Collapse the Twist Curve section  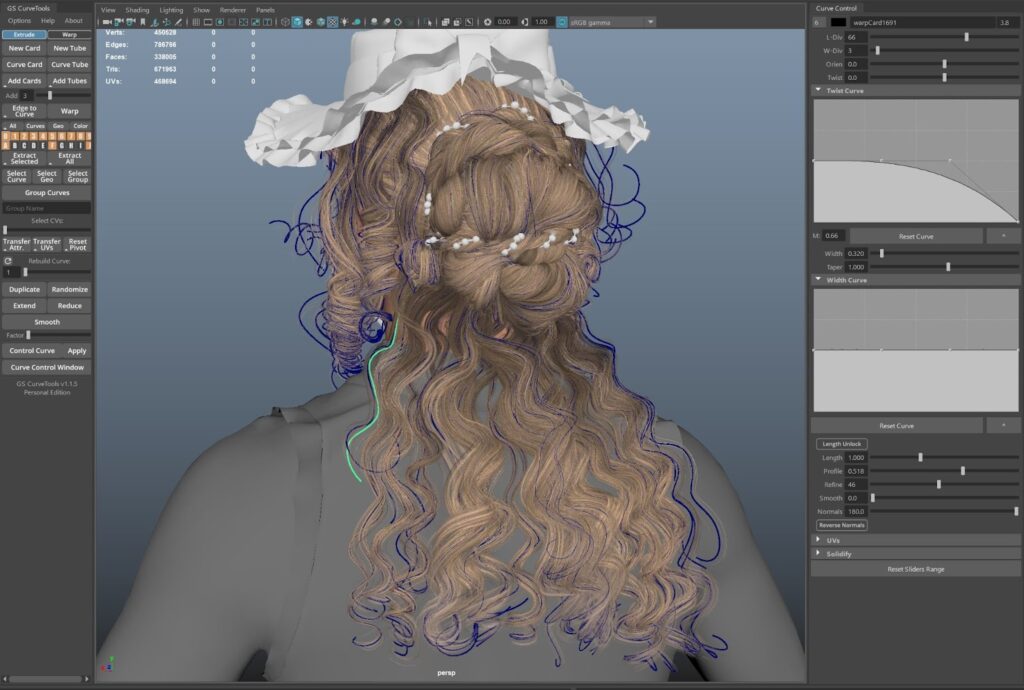[x=819, y=91]
